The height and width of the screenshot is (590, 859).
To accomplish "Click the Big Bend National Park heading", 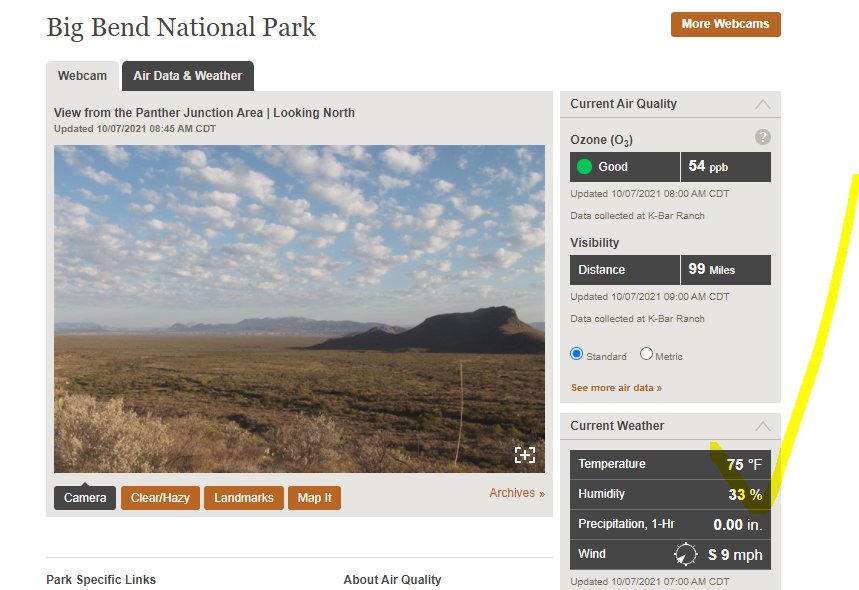I will 181,27.
